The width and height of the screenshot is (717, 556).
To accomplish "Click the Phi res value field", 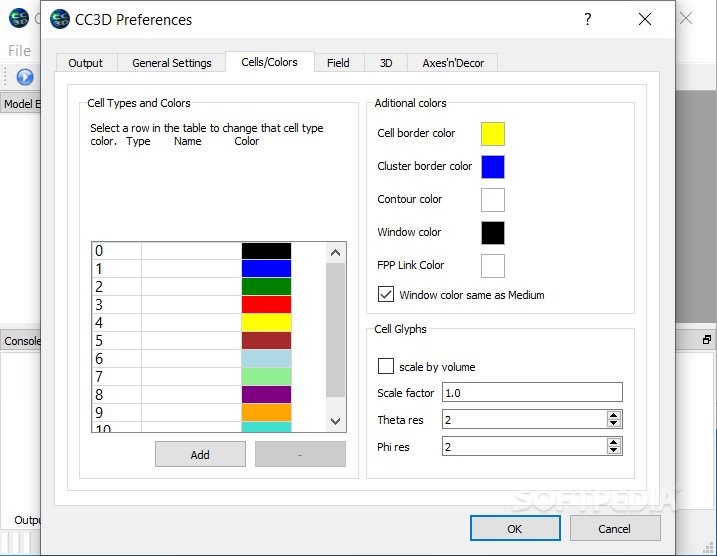I will (524, 446).
